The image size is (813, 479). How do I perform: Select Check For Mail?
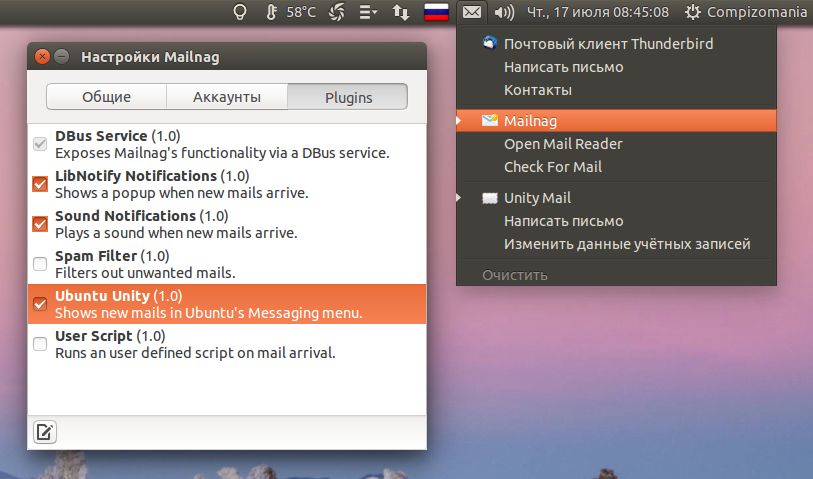point(553,167)
